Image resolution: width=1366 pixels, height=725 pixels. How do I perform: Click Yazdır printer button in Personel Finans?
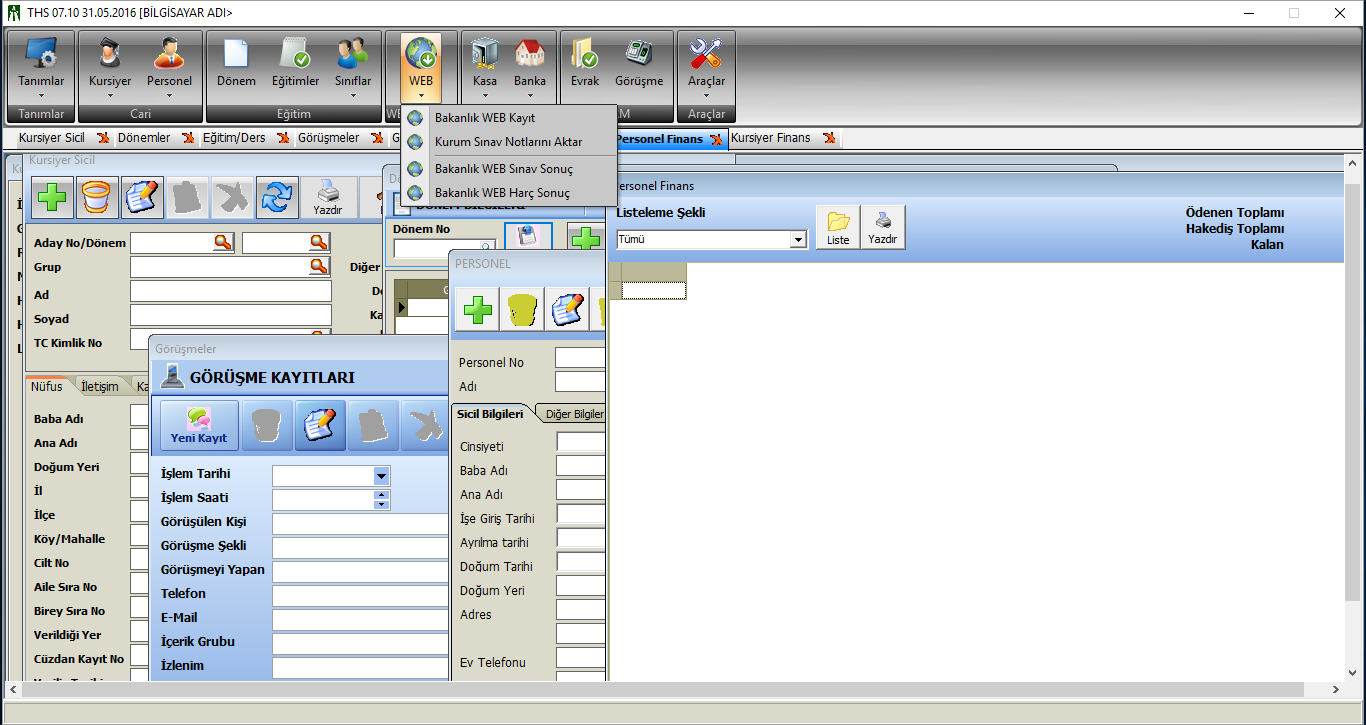pyautogui.click(x=883, y=227)
